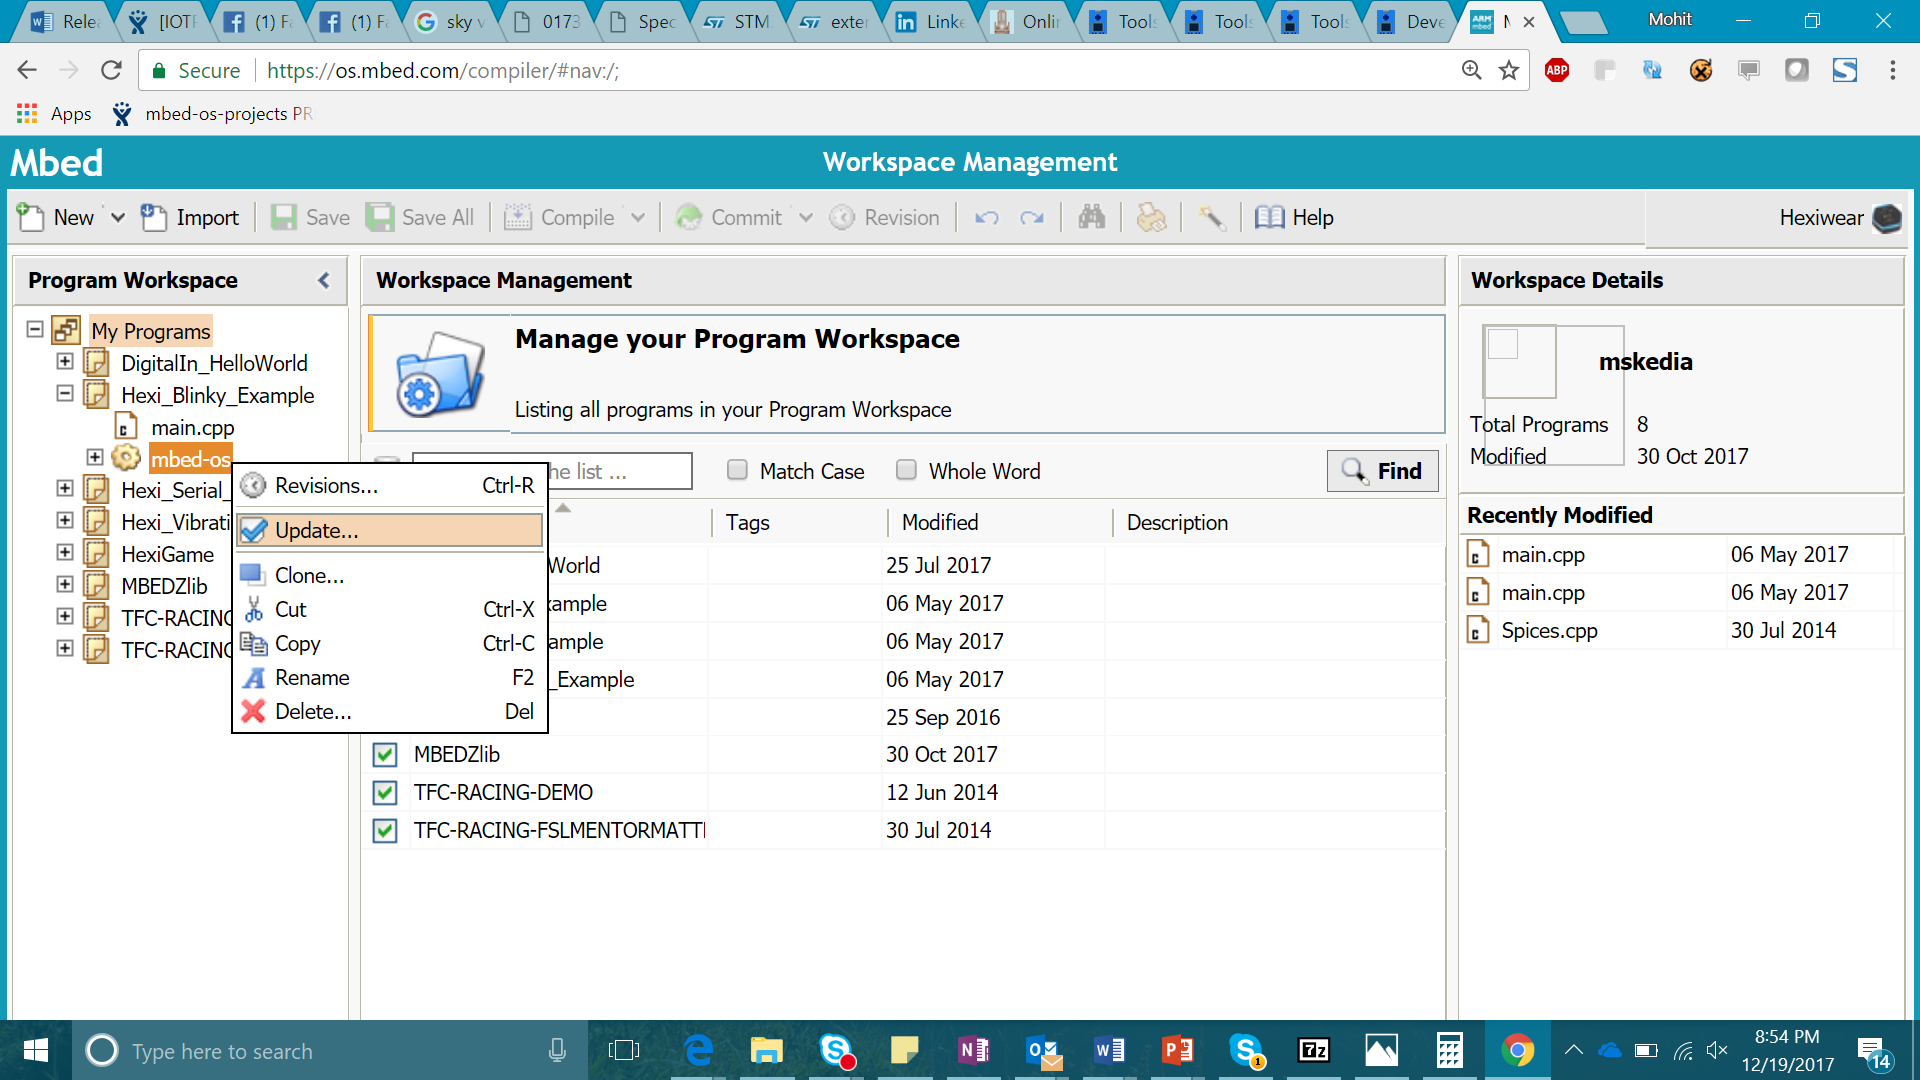Open Help with the book icon

tap(1270, 217)
